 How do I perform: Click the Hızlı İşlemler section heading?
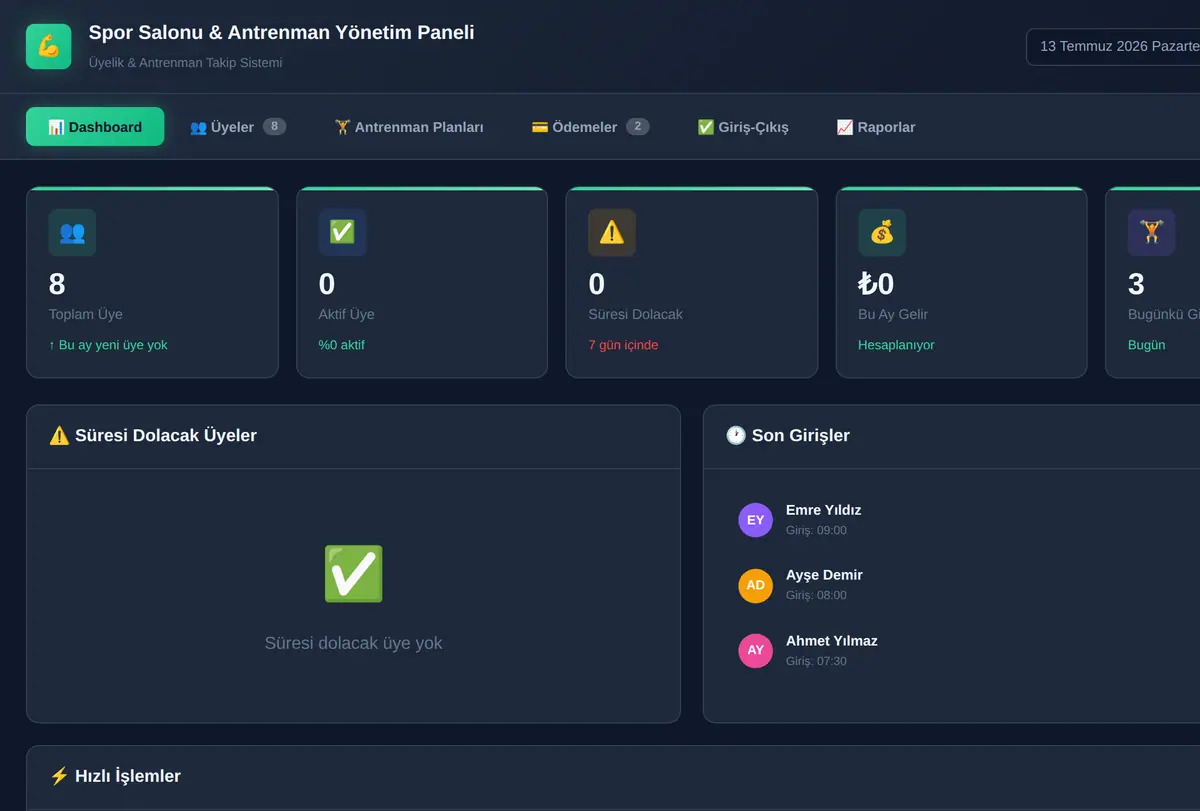(115, 776)
